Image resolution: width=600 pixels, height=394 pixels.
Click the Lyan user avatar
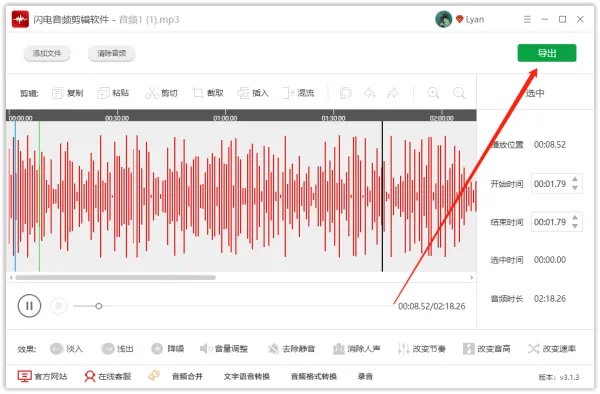[x=443, y=19]
